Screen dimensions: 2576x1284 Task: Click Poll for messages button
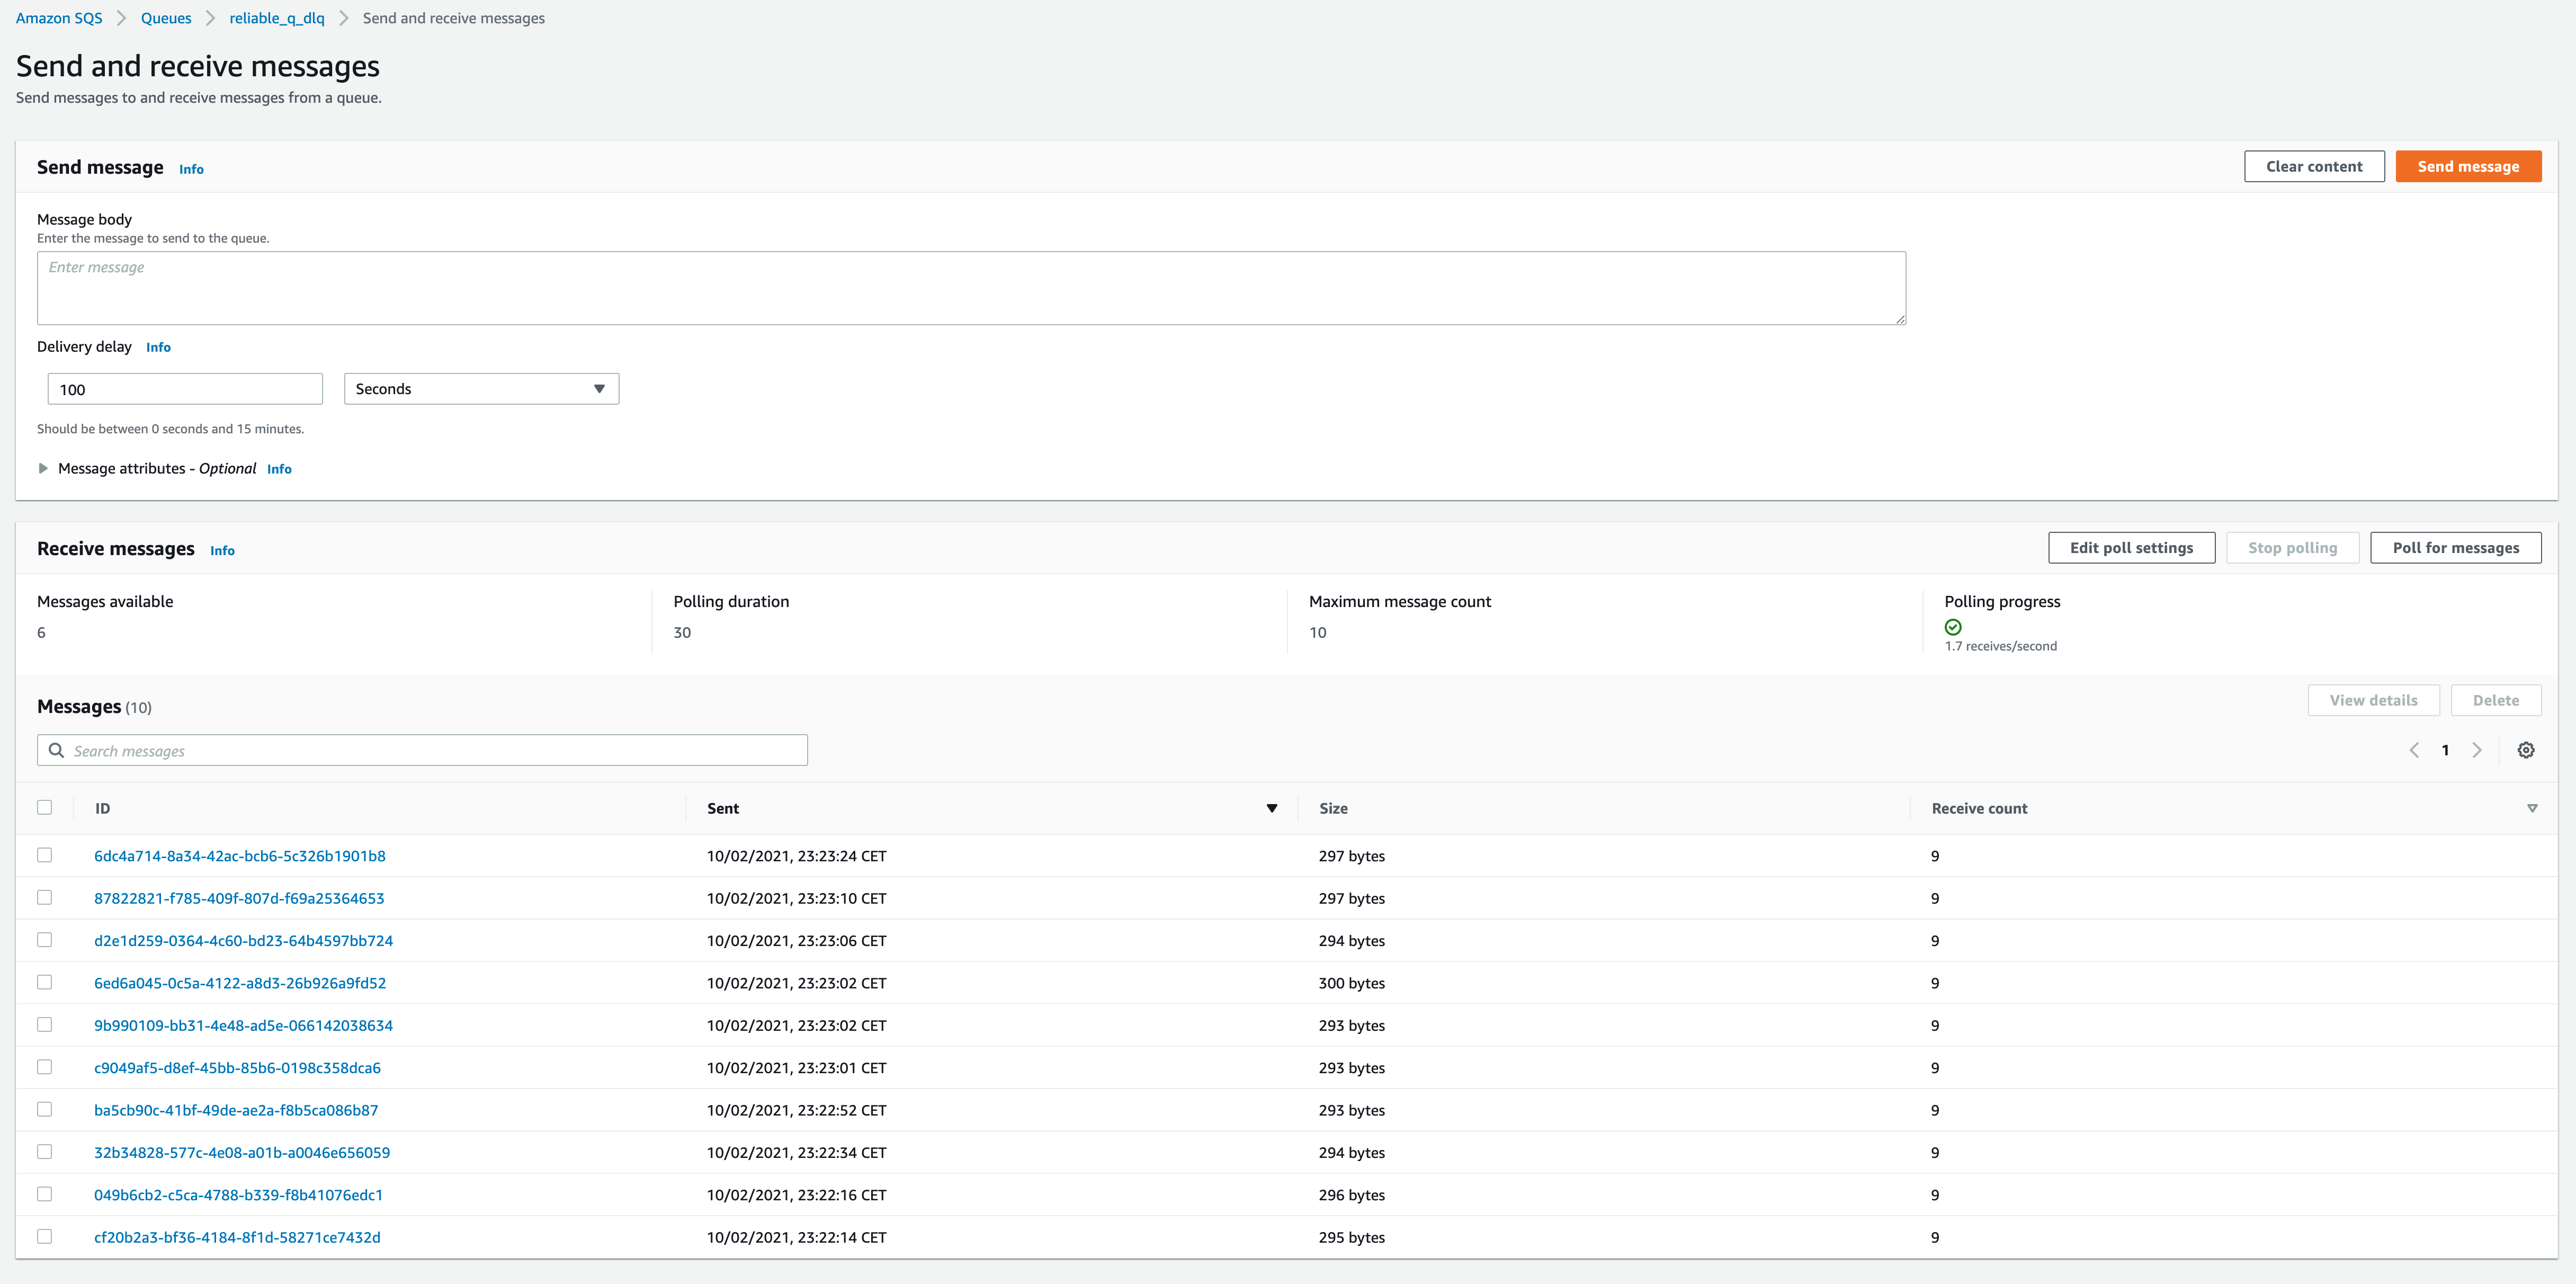tap(2455, 548)
